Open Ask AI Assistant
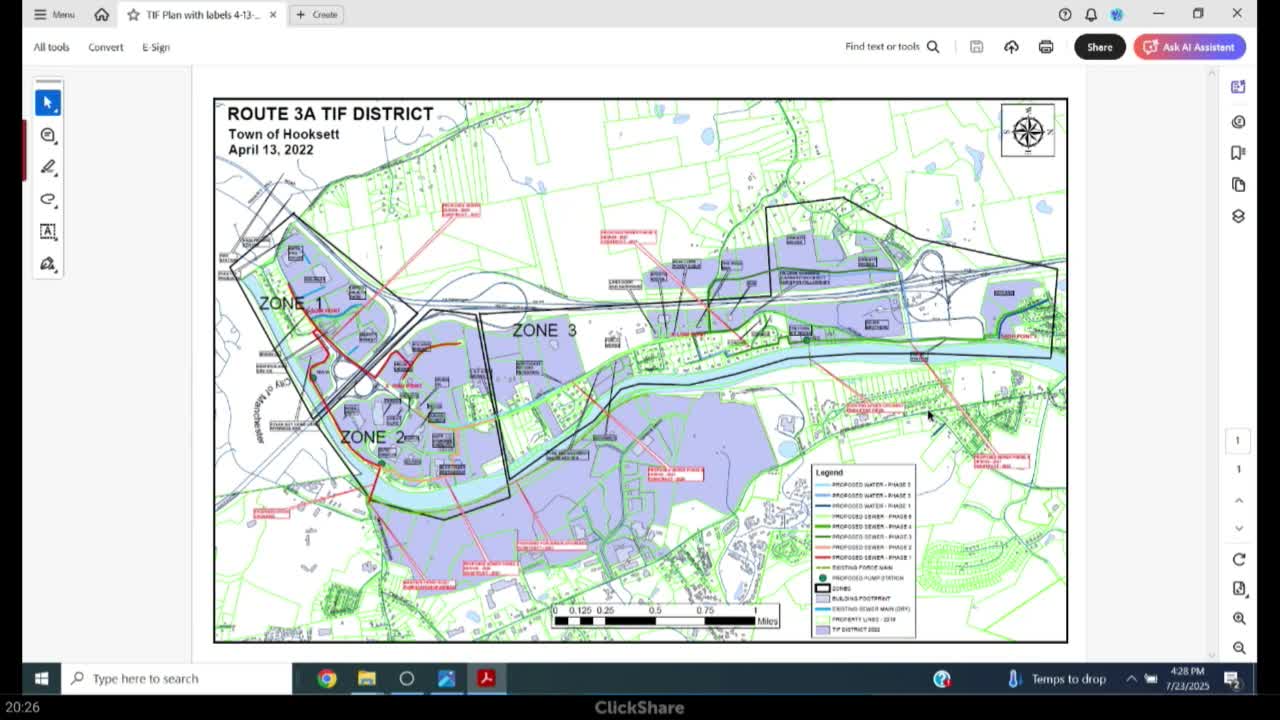The width and height of the screenshot is (1280, 720). [1189, 47]
